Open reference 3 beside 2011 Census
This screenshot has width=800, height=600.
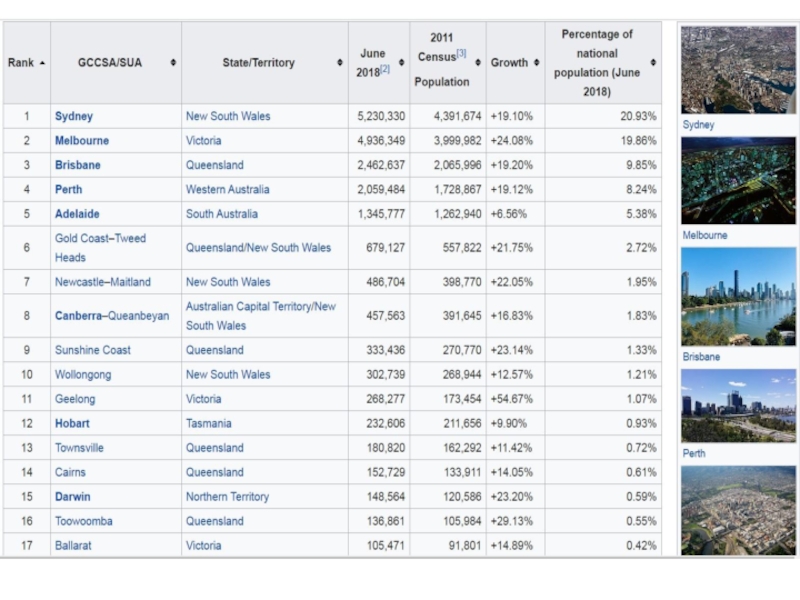point(462,53)
